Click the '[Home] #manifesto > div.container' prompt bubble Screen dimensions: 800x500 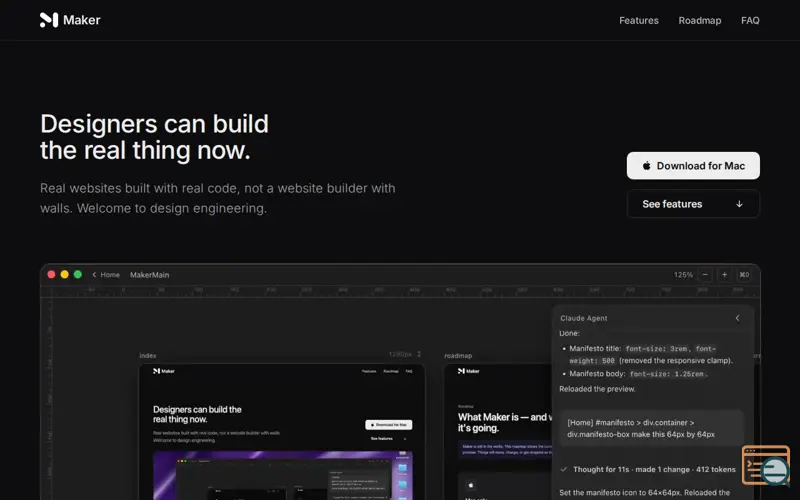pyautogui.click(x=652, y=429)
